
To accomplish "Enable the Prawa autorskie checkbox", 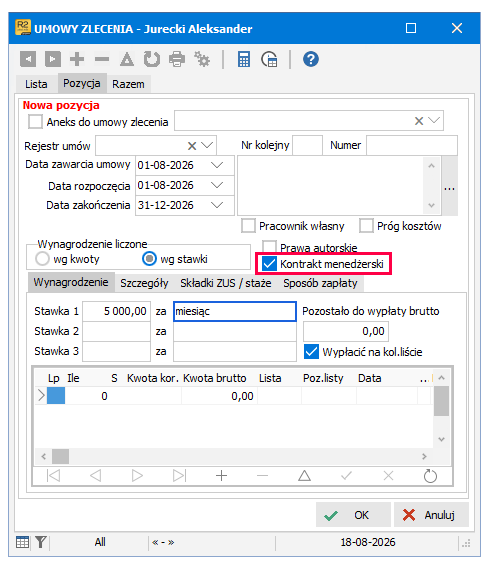I will pyautogui.click(x=269, y=247).
